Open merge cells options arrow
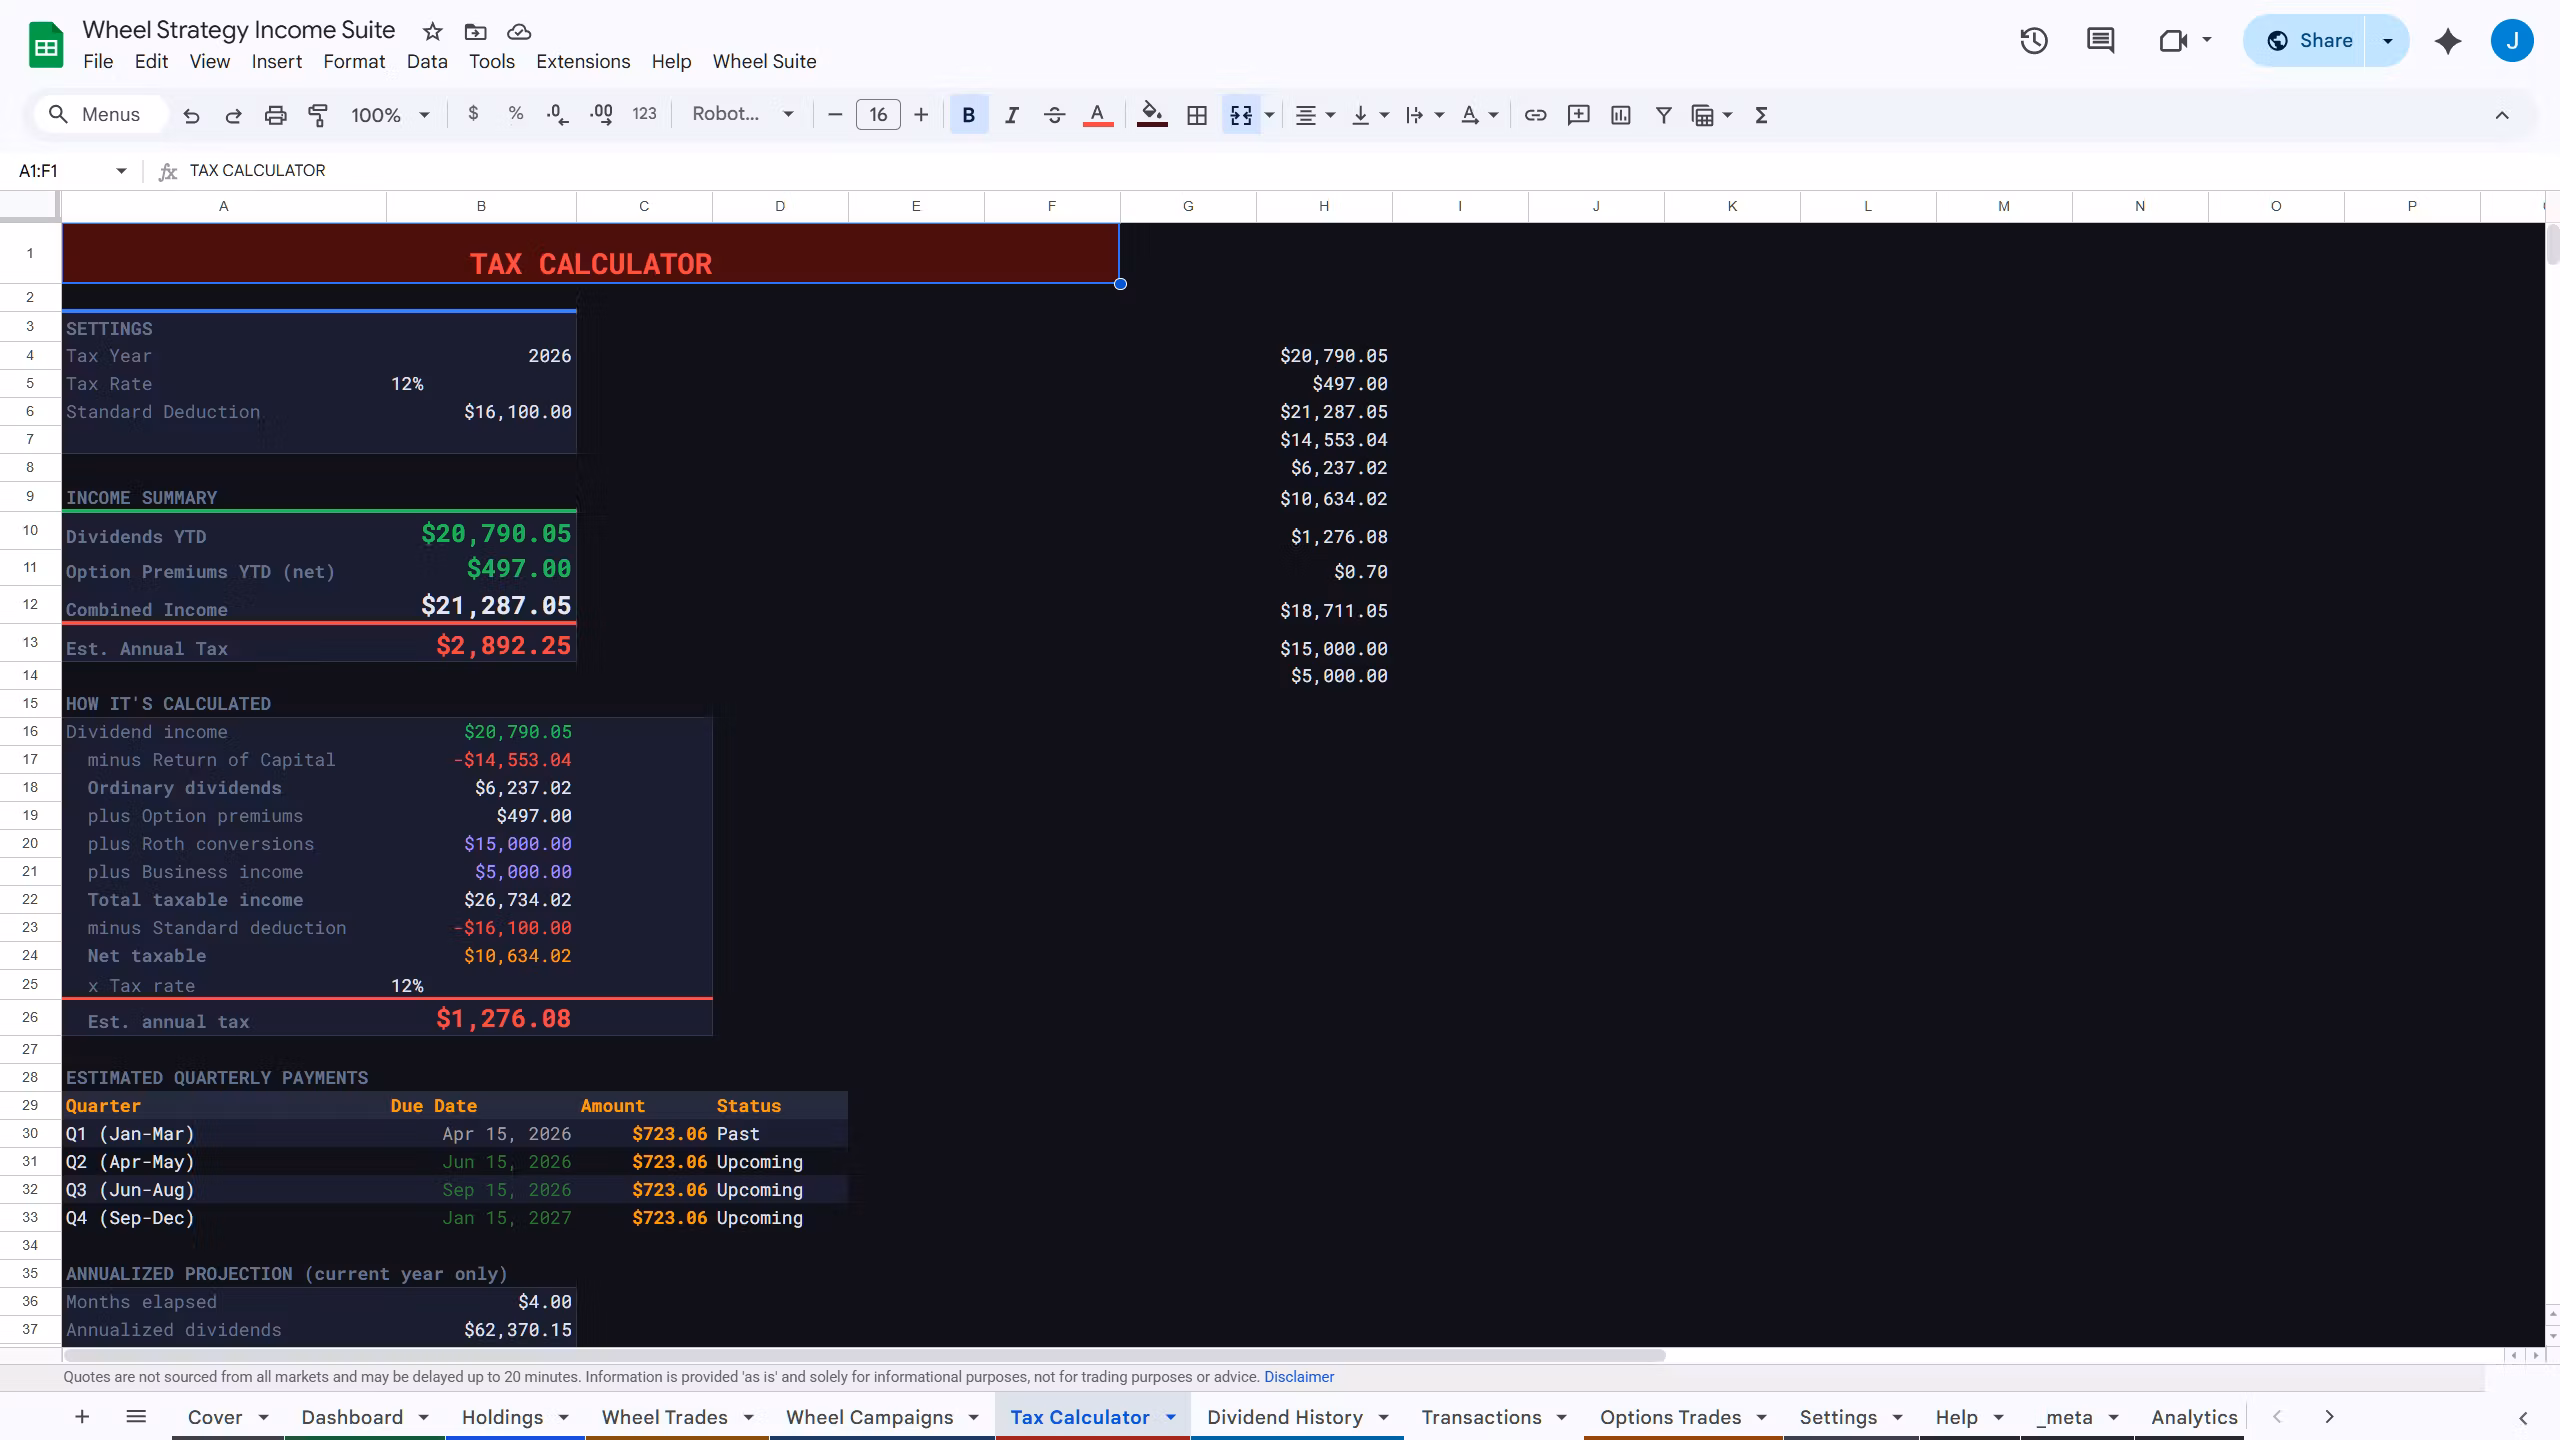This screenshot has width=2560, height=1440. [x=1269, y=115]
